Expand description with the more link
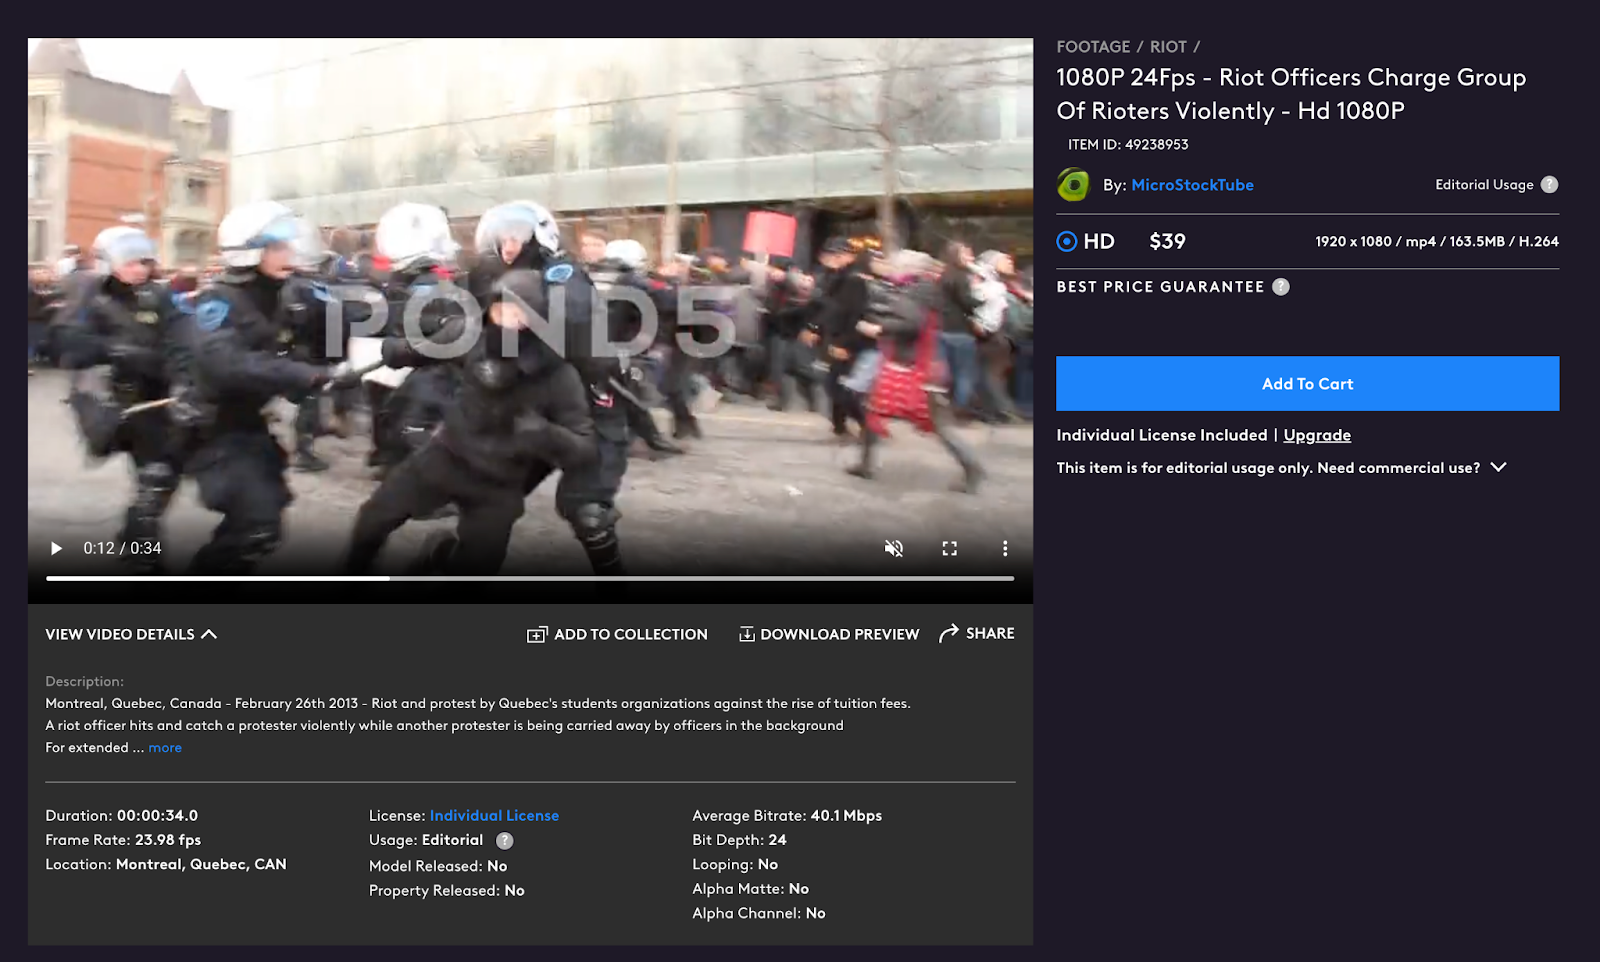 [x=165, y=747]
